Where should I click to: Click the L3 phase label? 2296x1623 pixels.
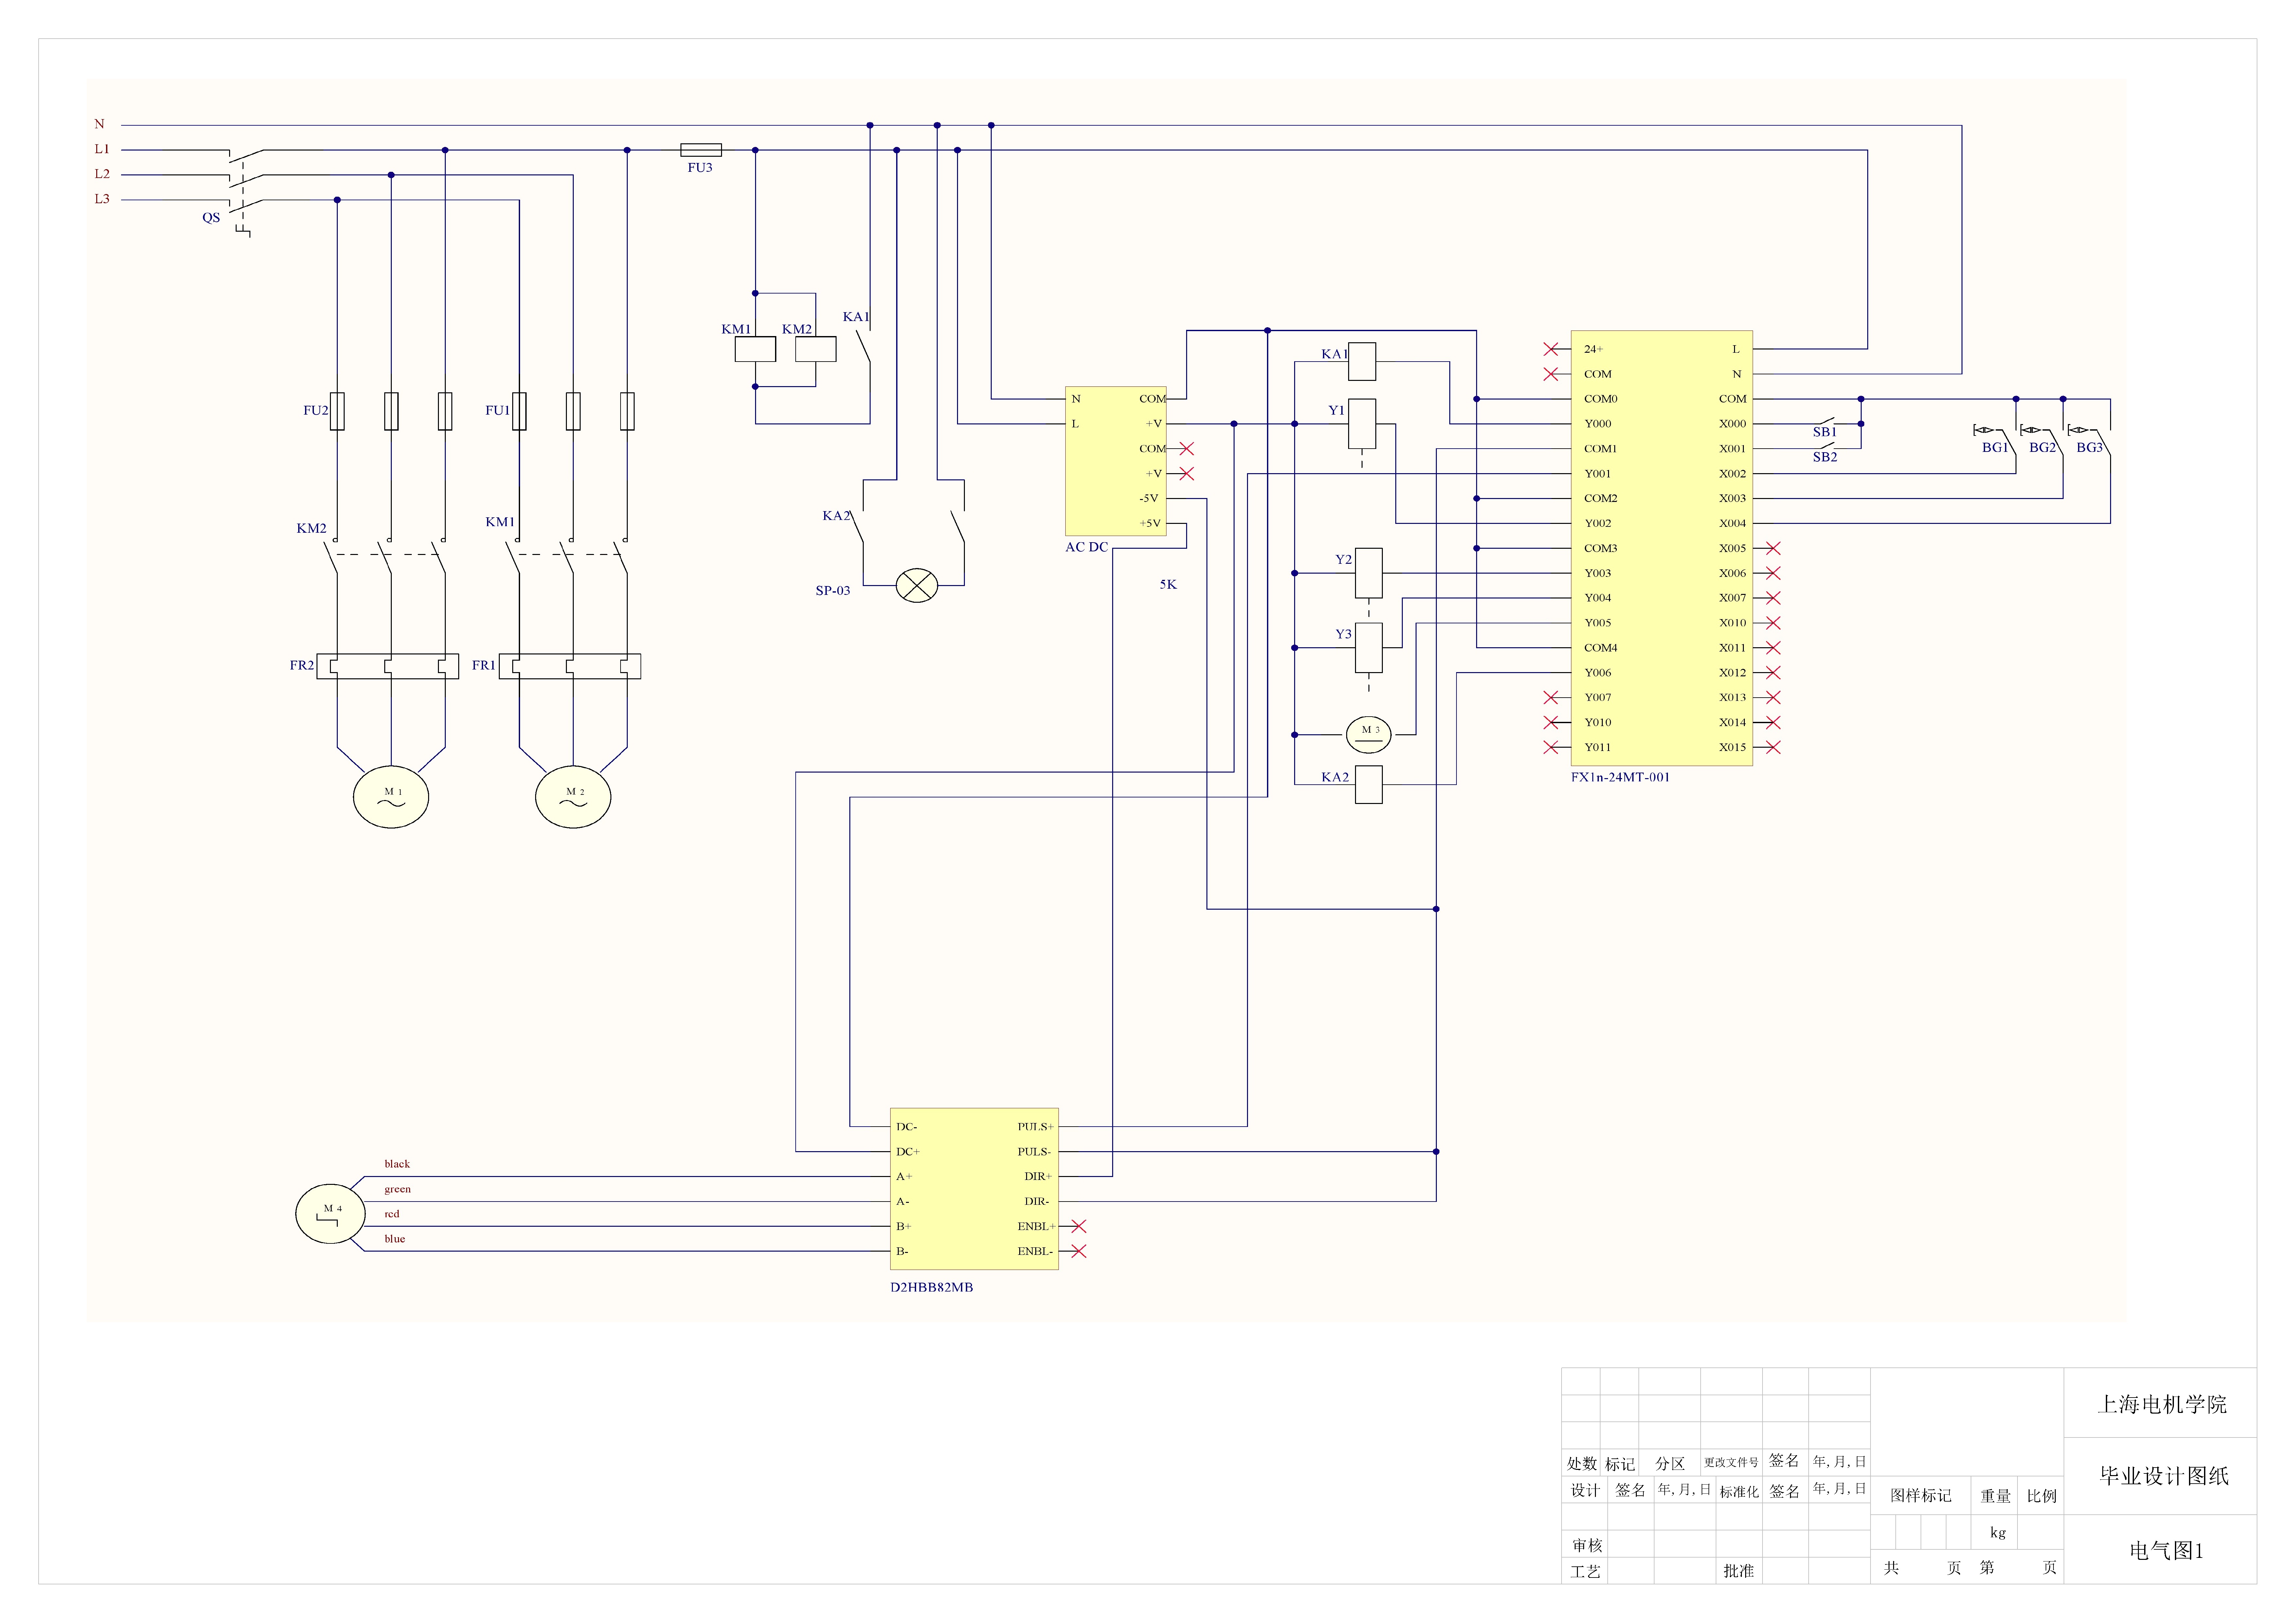click(x=102, y=199)
